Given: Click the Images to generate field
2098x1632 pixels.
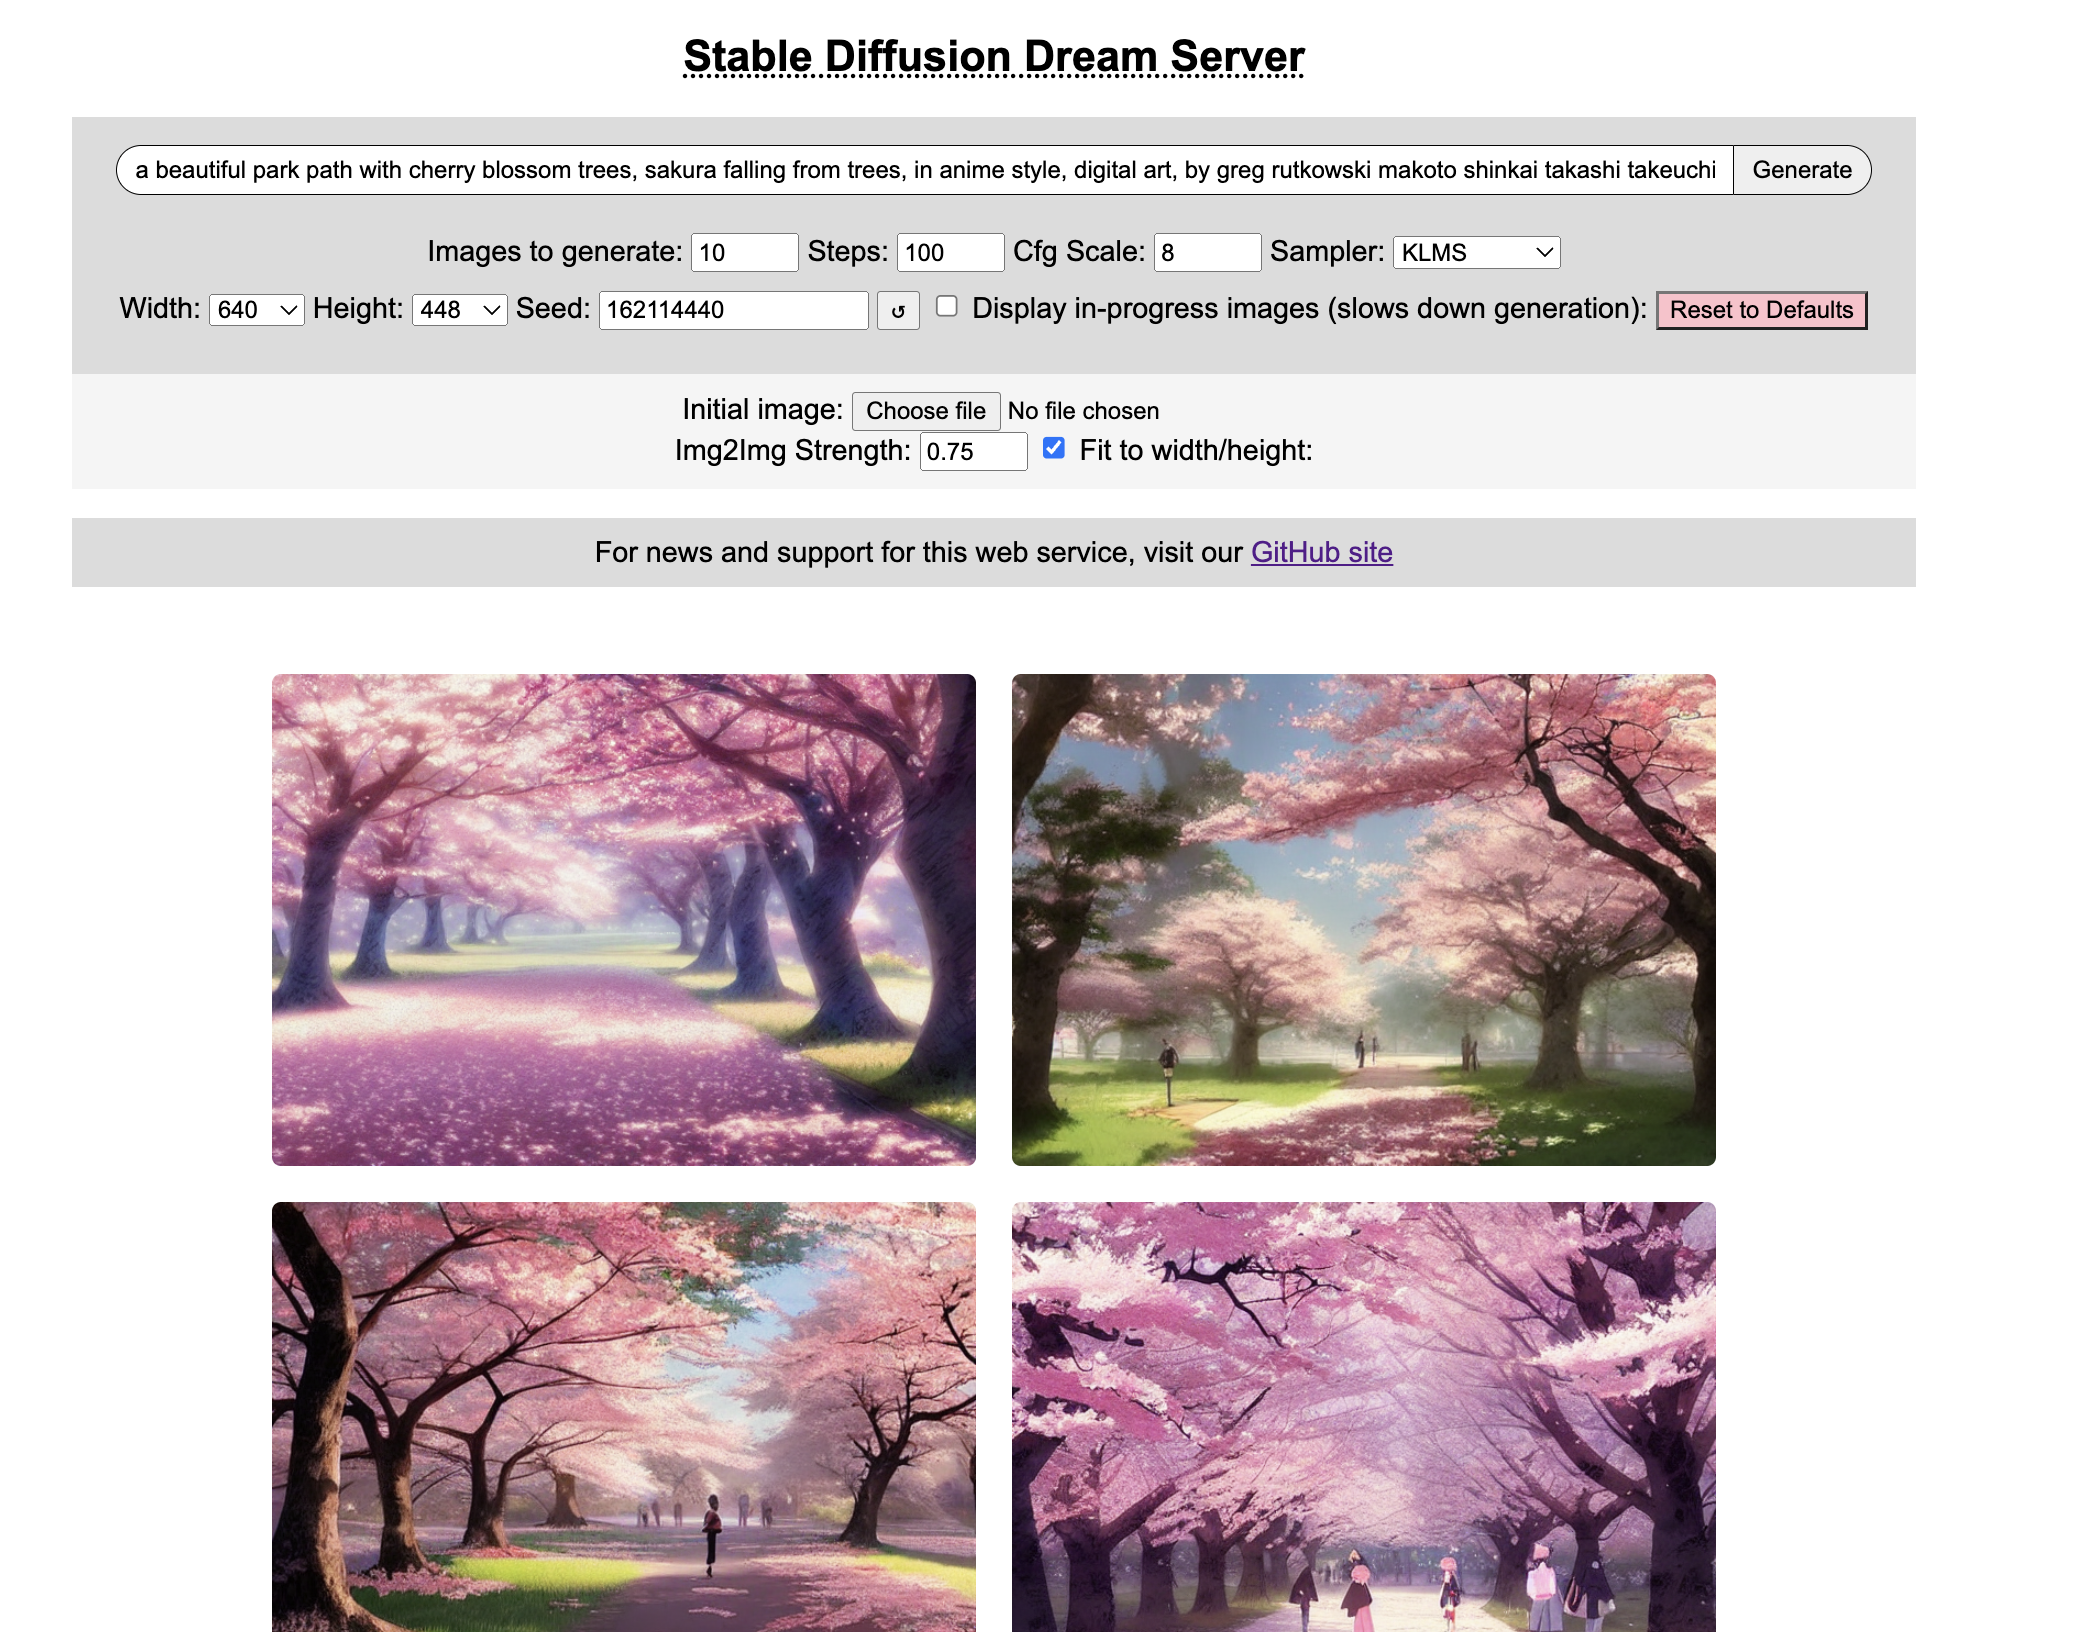Looking at the screenshot, I should coord(744,252).
